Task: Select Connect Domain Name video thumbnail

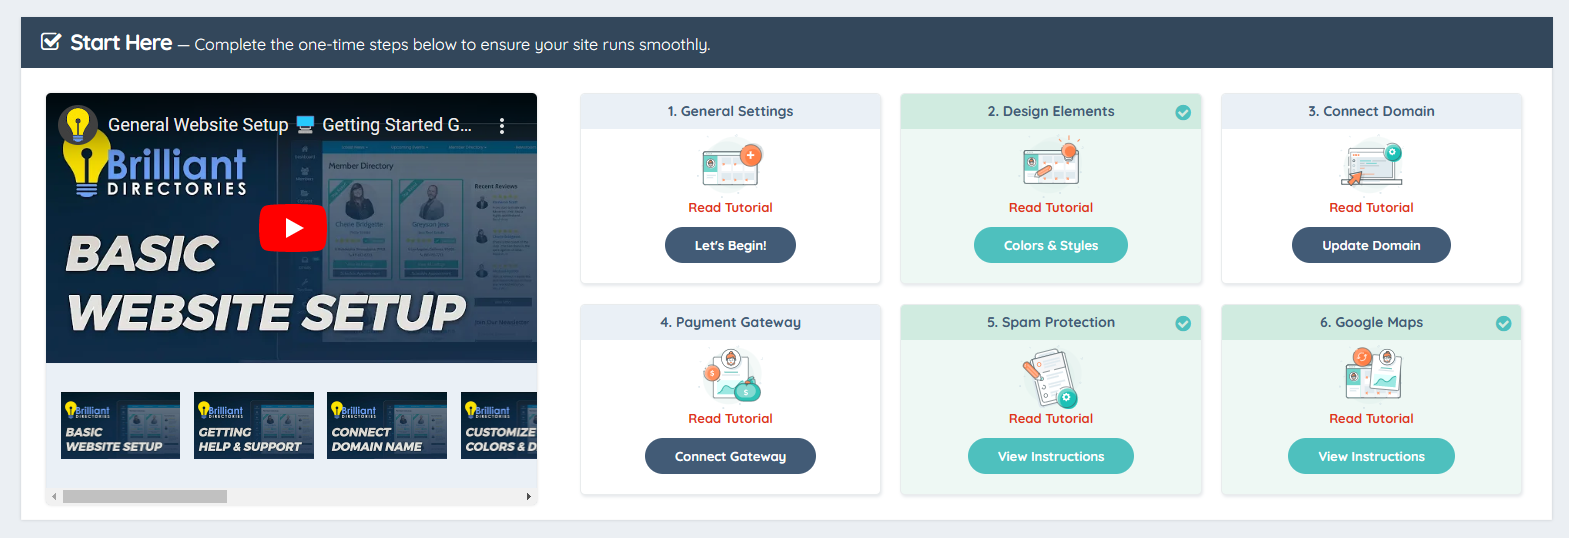Action: tap(387, 425)
